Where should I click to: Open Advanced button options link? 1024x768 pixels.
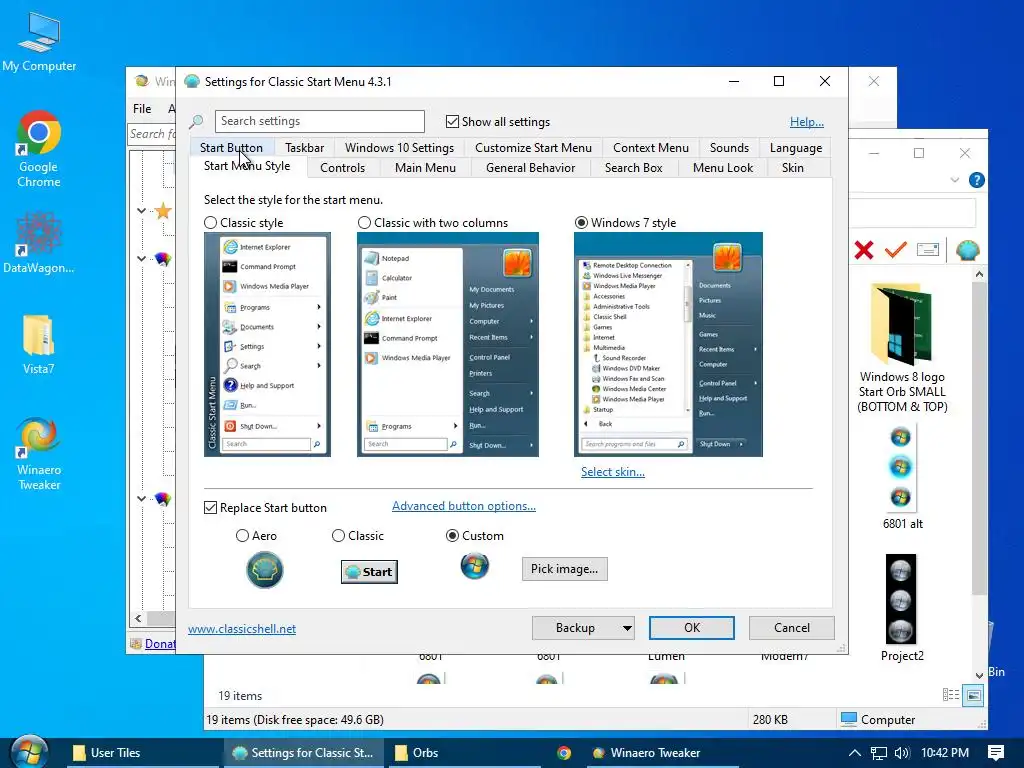coord(464,505)
